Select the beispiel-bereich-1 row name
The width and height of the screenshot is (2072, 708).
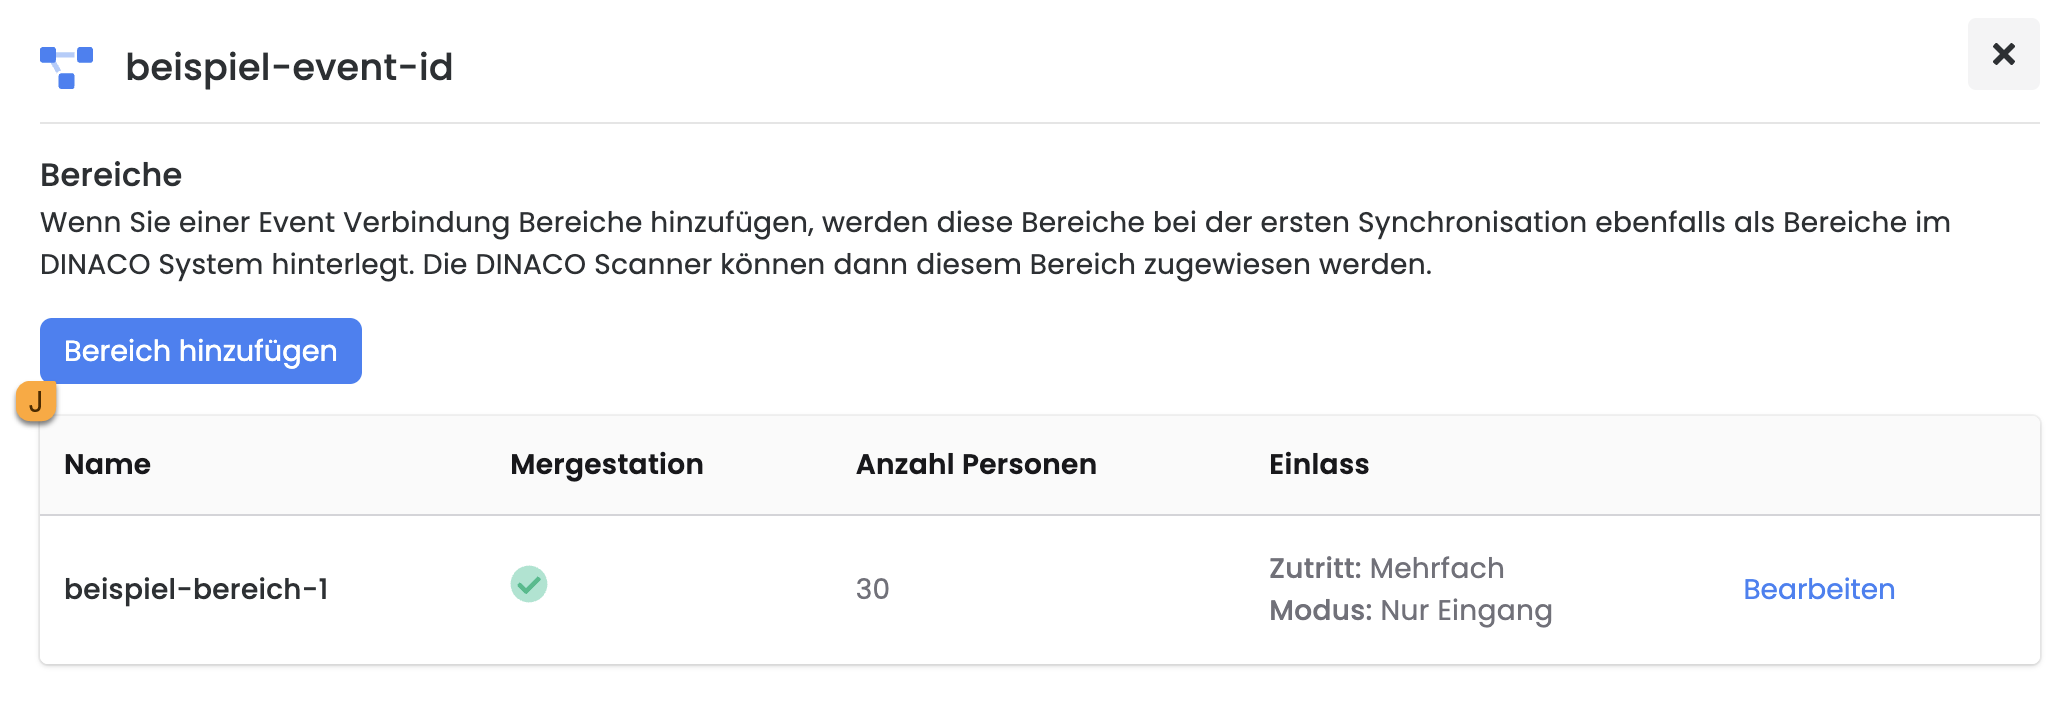click(x=196, y=589)
